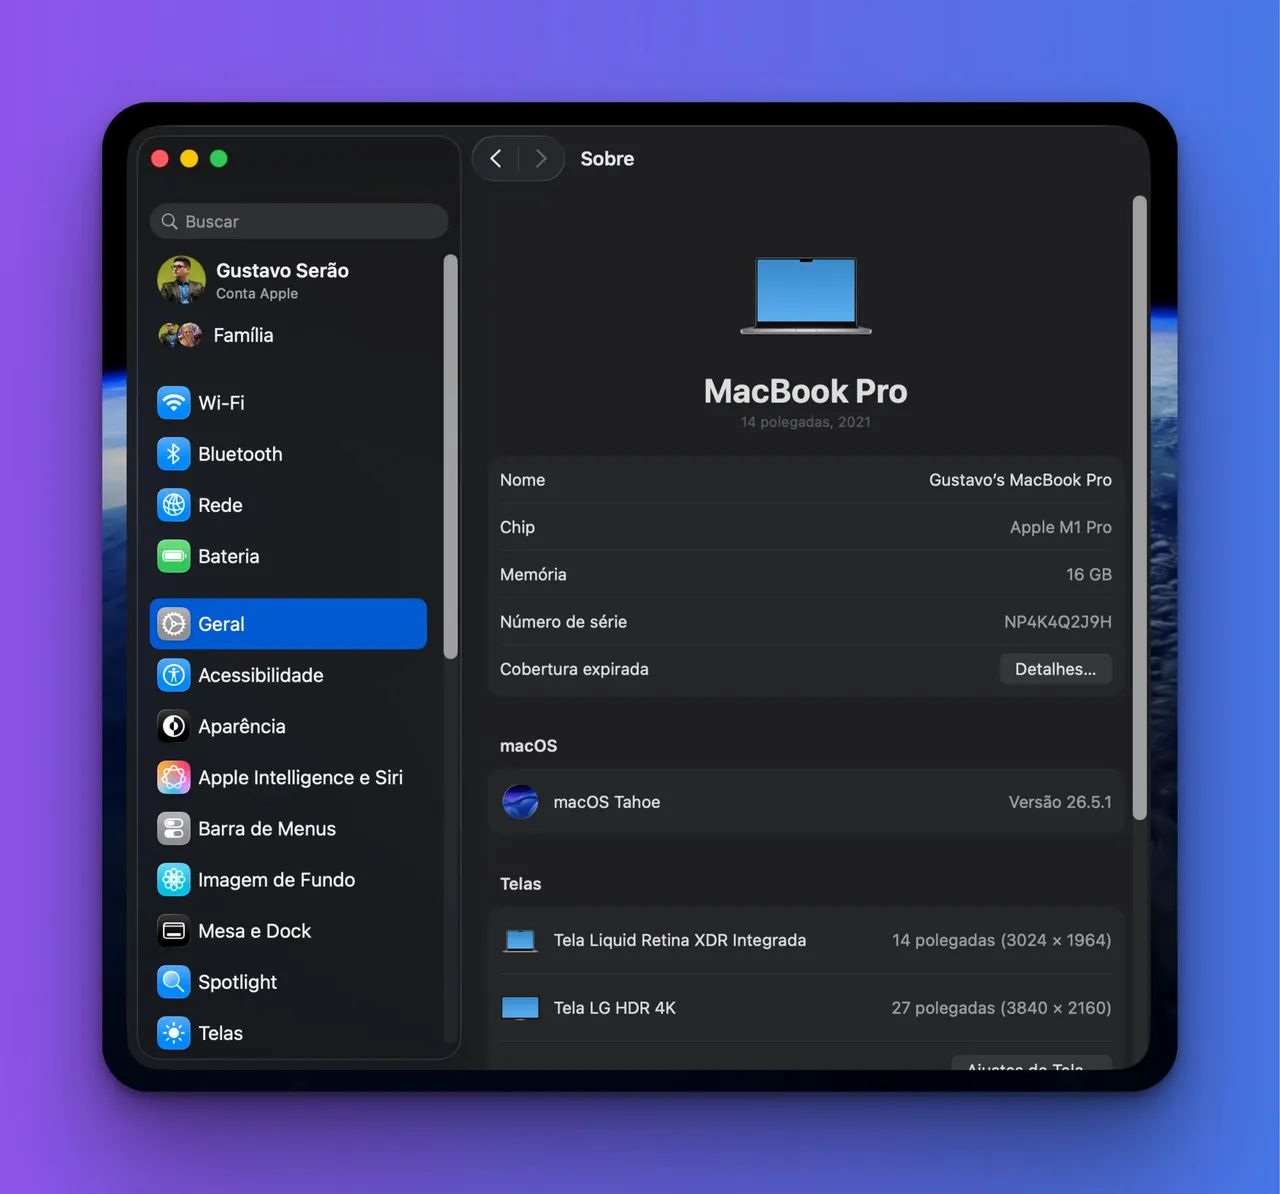Viewport: 1280px width, 1194px height.
Task: Click the Geral gear icon
Action: point(174,624)
